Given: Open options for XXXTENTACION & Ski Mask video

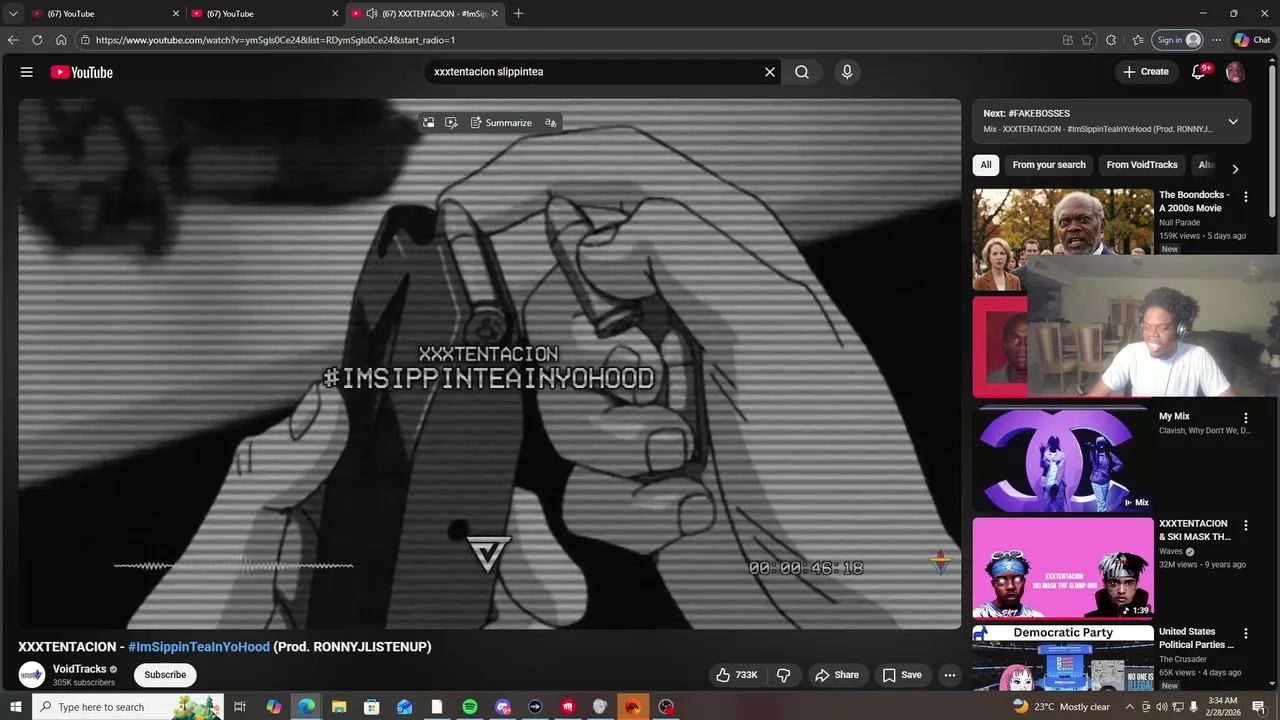Looking at the screenshot, I should coord(1246,525).
